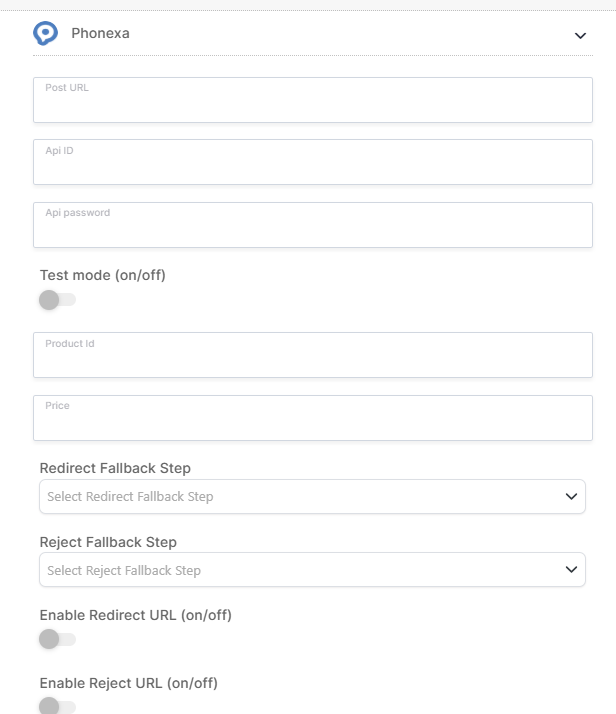
Task: Click the Reject Fallback Step chevron arrow
Action: (x=571, y=569)
